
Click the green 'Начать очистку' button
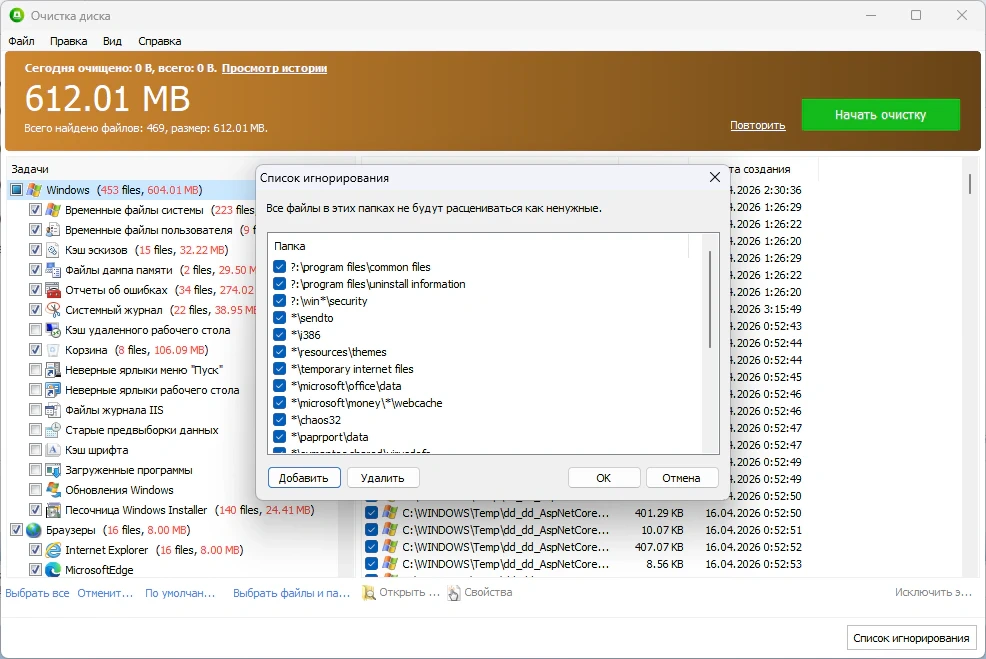(880, 115)
